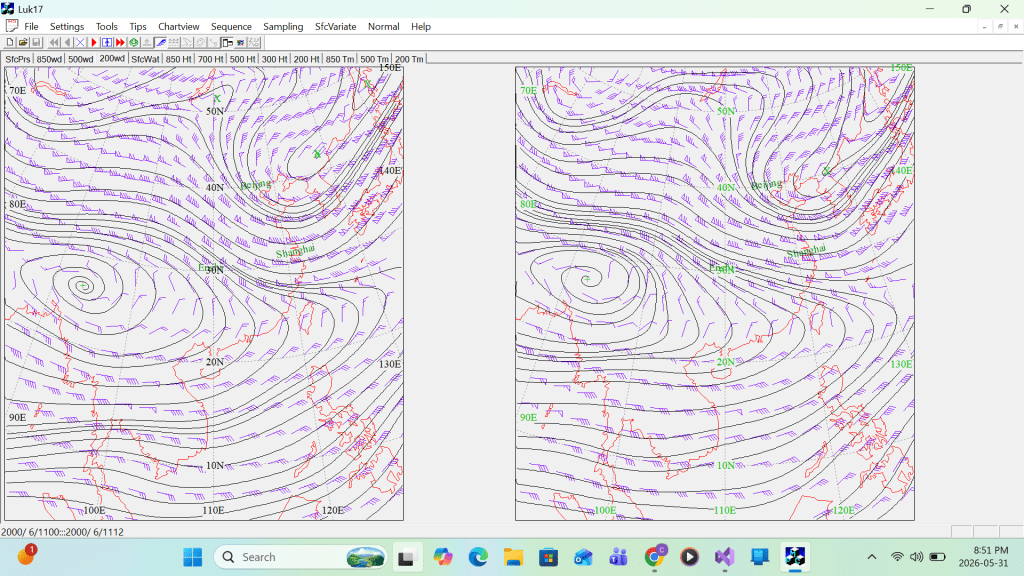
Task: Open the Settings menu
Action: pyautogui.click(x=67, y=27)
